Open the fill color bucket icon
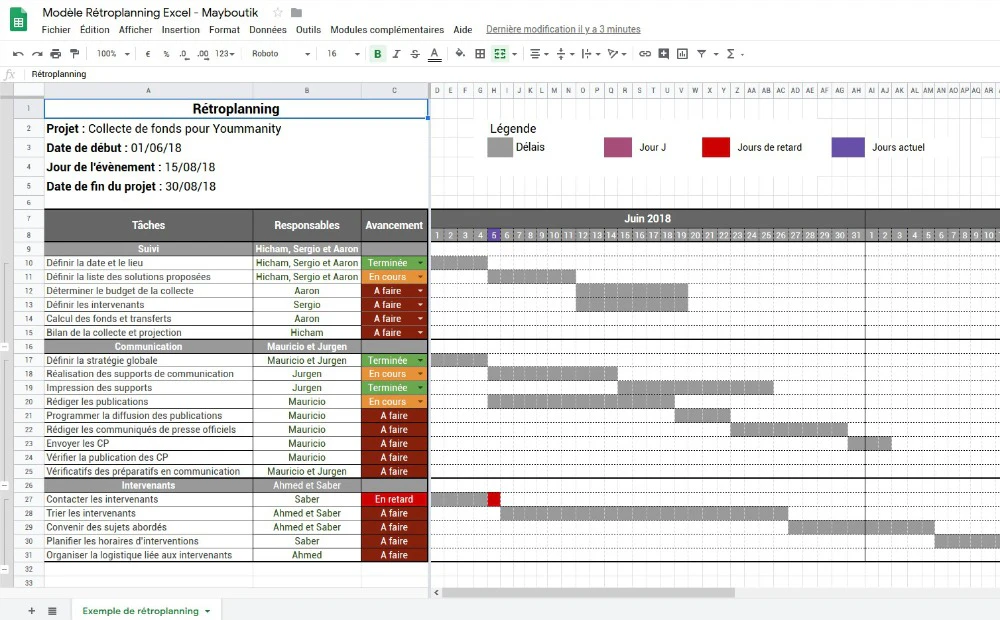Image resolution: width=1000 pixels, height=620 pixels. [x=460, y=54]
